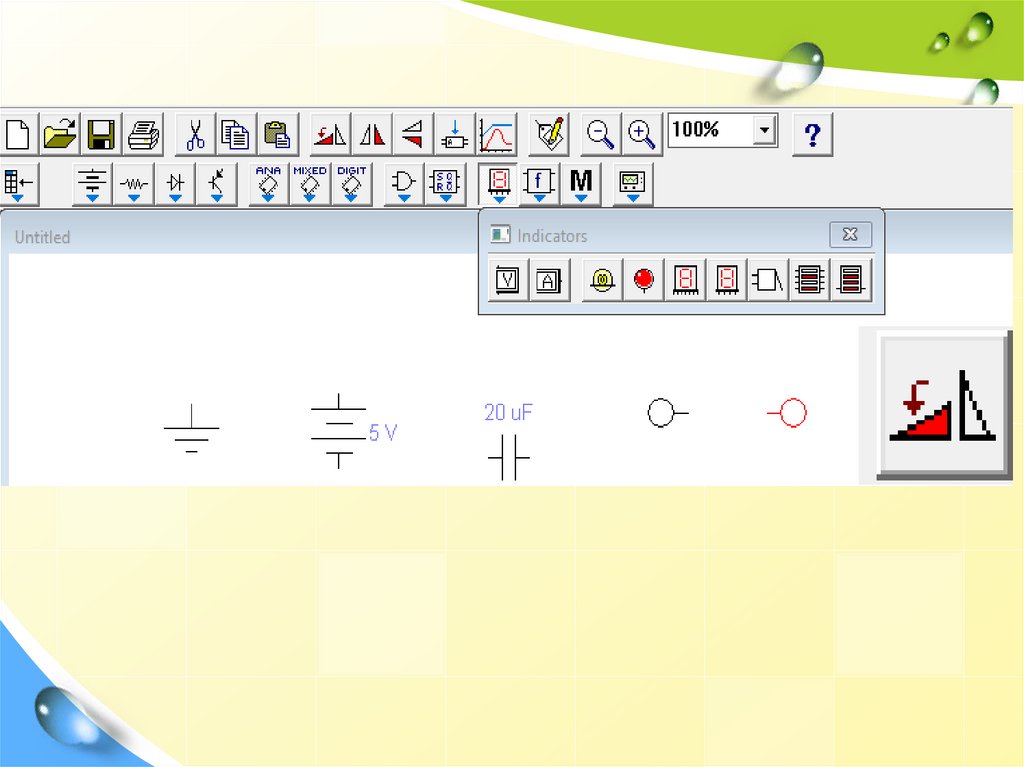
Task: Select the ground symbol on canvas
Action: point(191,428)
